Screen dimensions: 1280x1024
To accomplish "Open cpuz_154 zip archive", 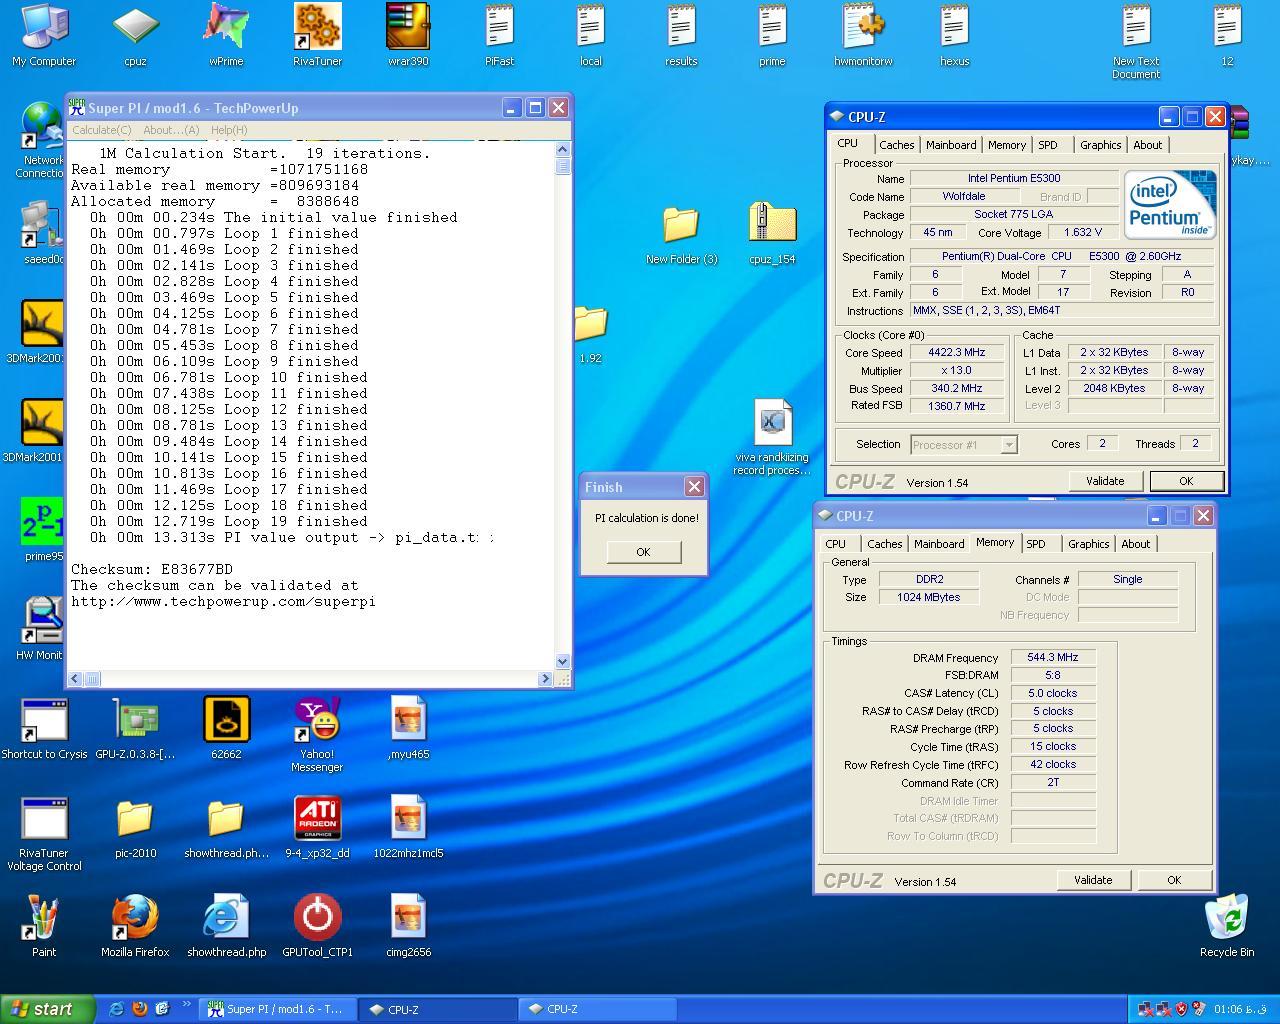I will tap(772, 234).
